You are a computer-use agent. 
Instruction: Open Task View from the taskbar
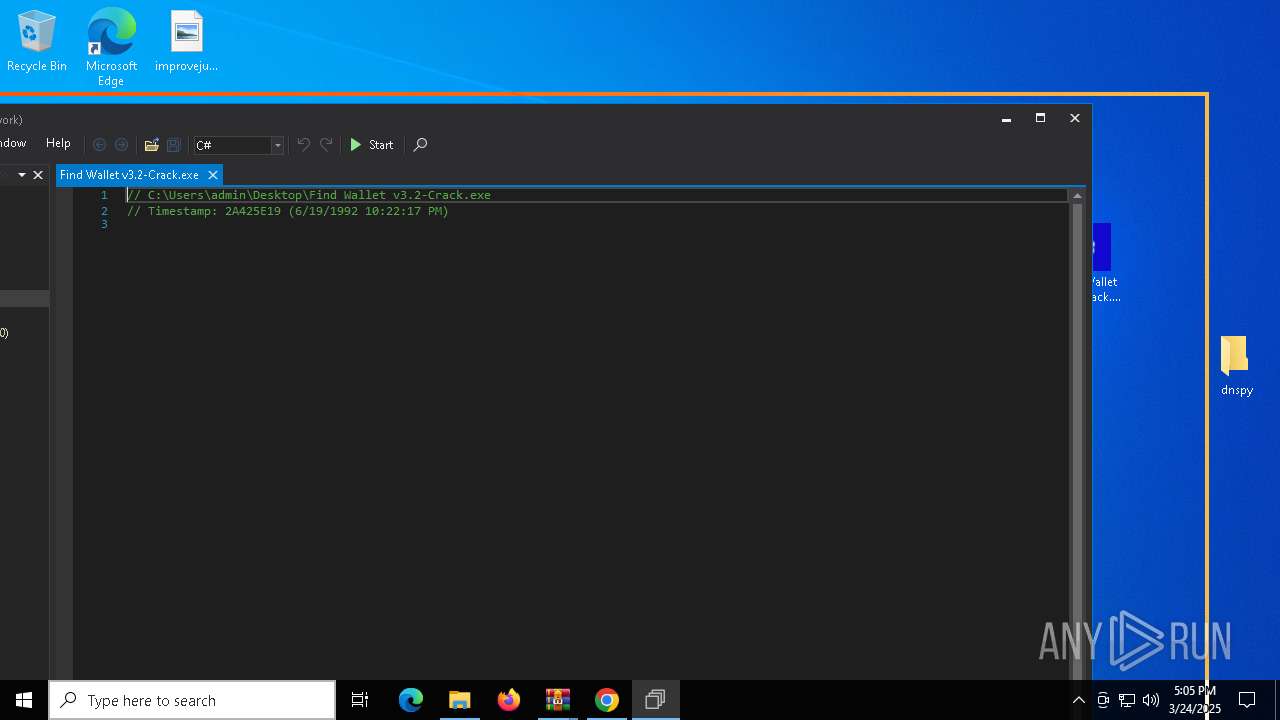pyautogui.click(x=360, y=700)
